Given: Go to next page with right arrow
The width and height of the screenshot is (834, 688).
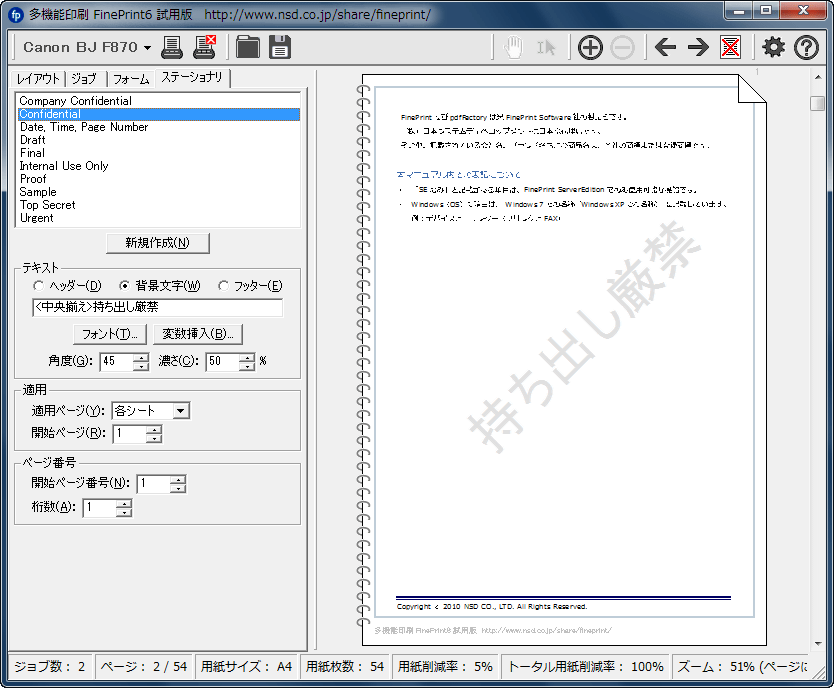Looking at the screenshot, I should tap(698, 47).
